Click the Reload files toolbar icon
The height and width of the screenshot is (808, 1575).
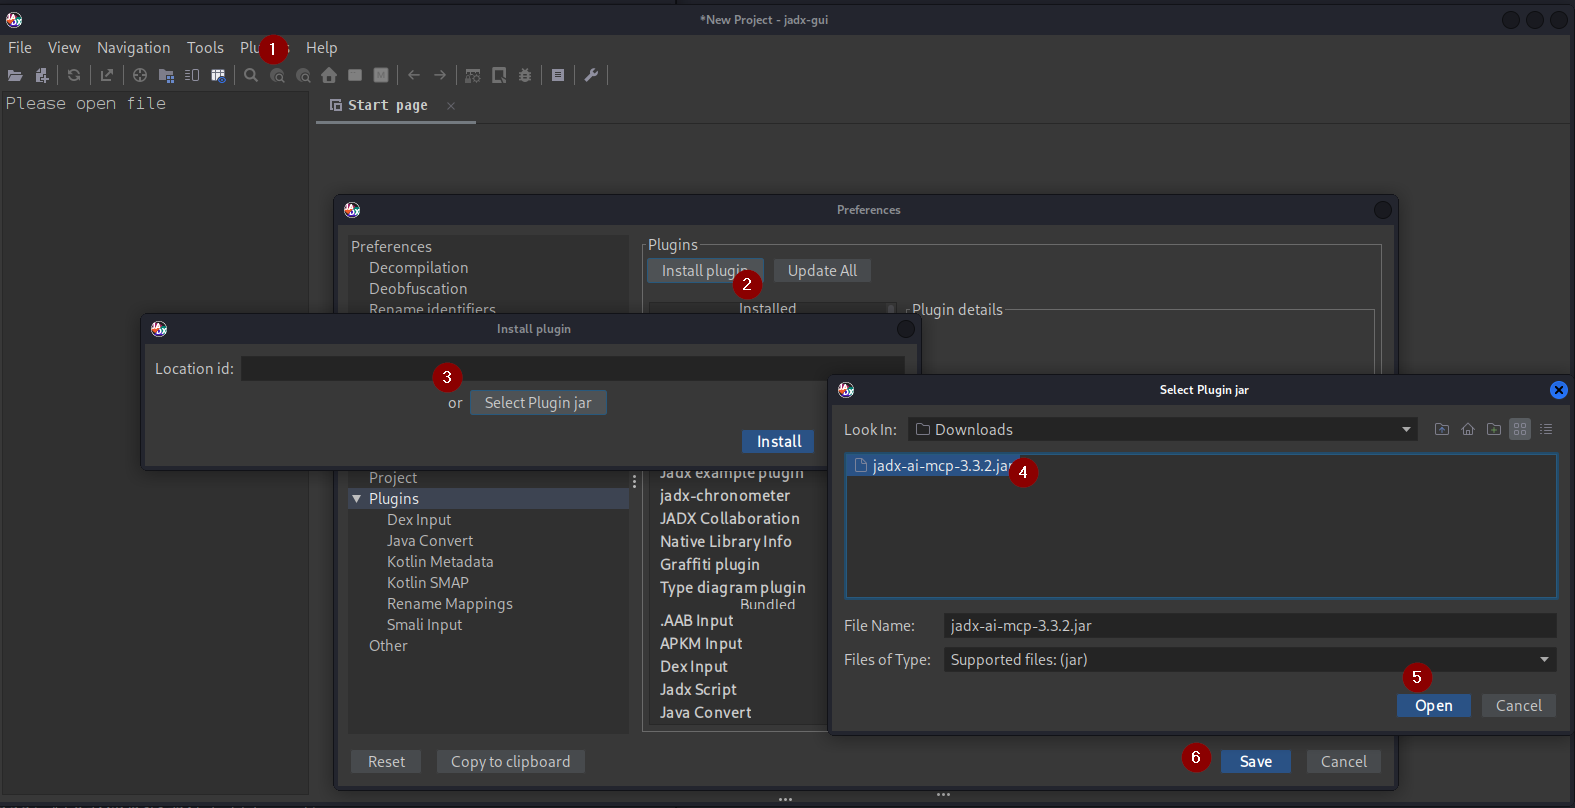74,75
